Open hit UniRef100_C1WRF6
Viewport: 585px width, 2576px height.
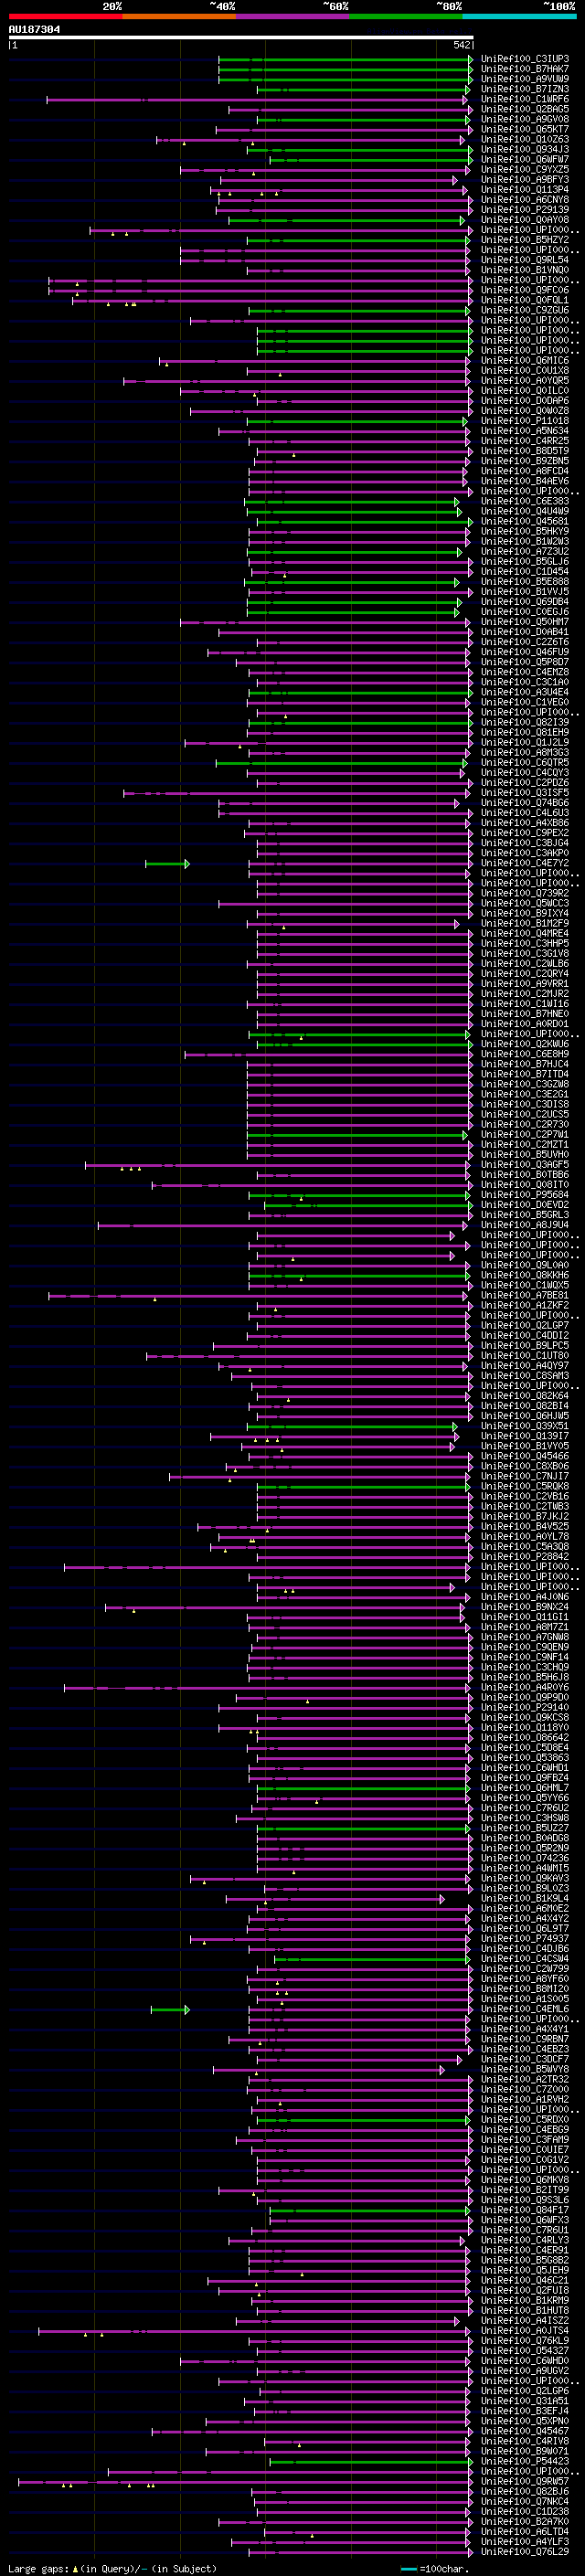525,99
